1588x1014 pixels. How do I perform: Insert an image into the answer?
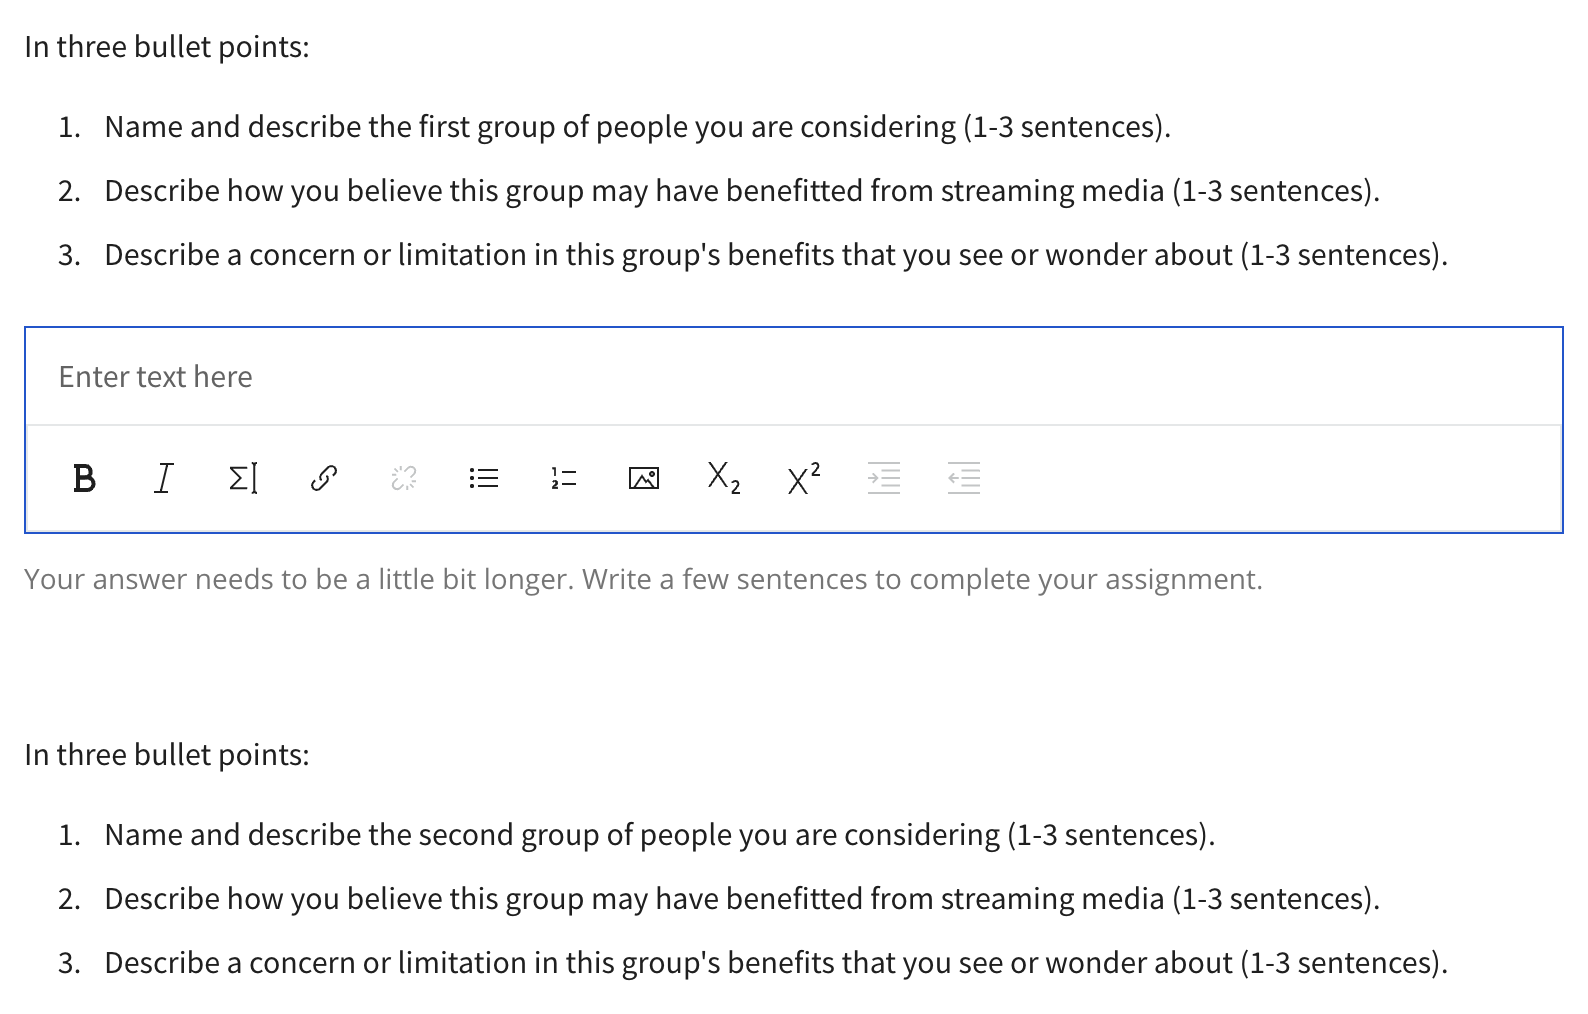(x=644, y=479)
